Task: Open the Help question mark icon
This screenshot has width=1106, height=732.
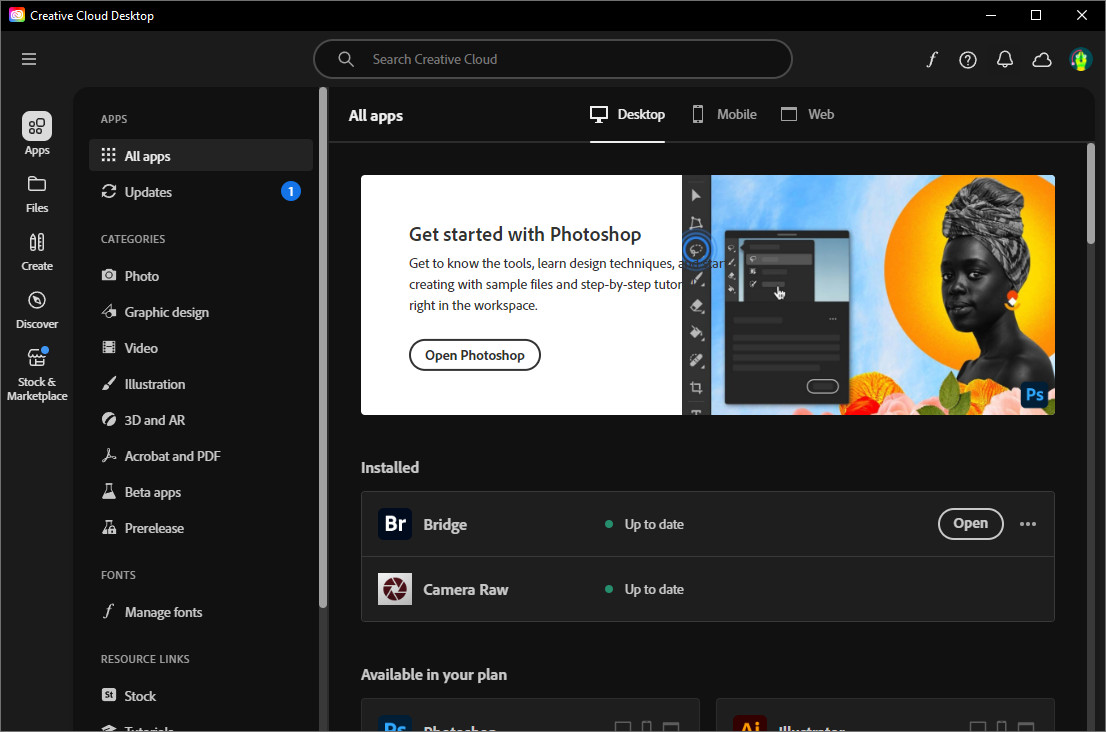Action: pyautogui.click(x=968, y=59)
